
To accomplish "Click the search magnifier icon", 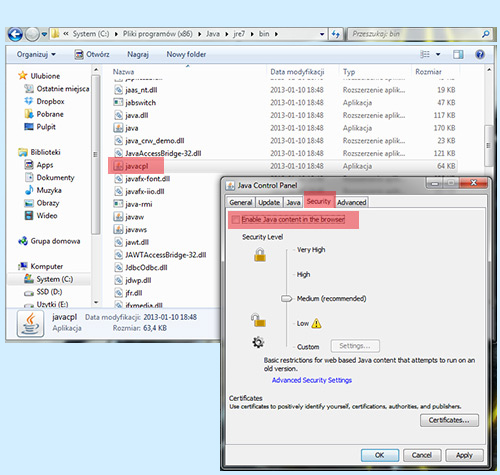I will pyautogui.click(x=486, y=34).
